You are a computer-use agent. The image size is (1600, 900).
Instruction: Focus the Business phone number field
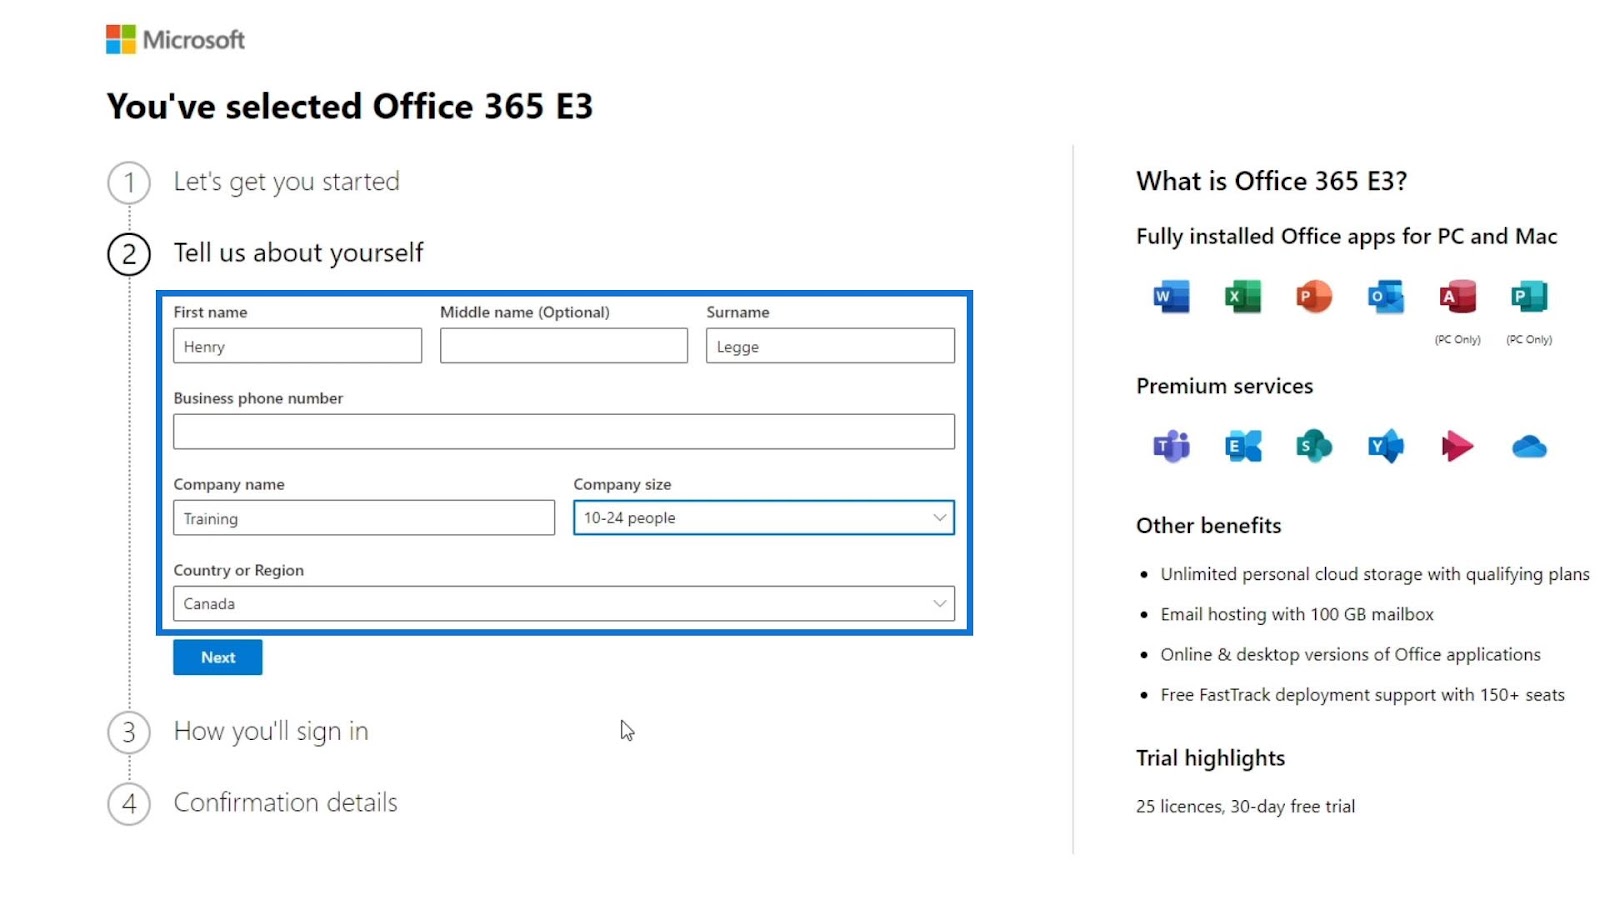pos(564,432)
